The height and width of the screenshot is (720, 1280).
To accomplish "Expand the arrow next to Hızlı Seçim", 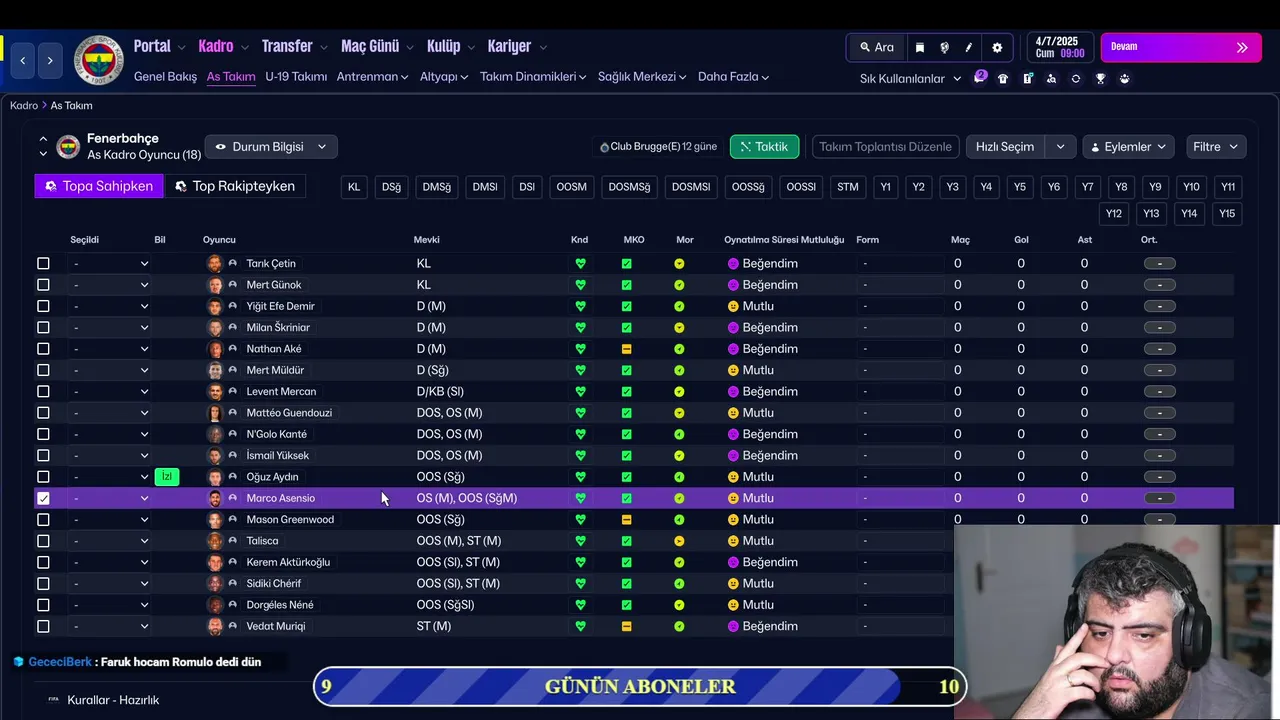I will pos(1060,147).
